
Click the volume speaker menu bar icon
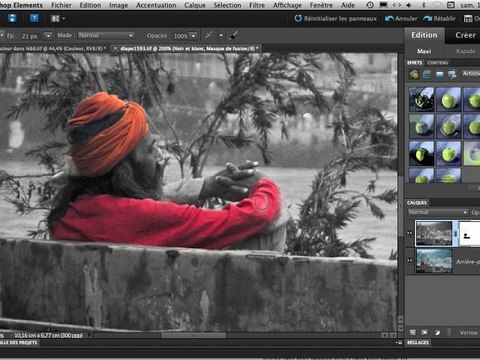tap(408, 5)
